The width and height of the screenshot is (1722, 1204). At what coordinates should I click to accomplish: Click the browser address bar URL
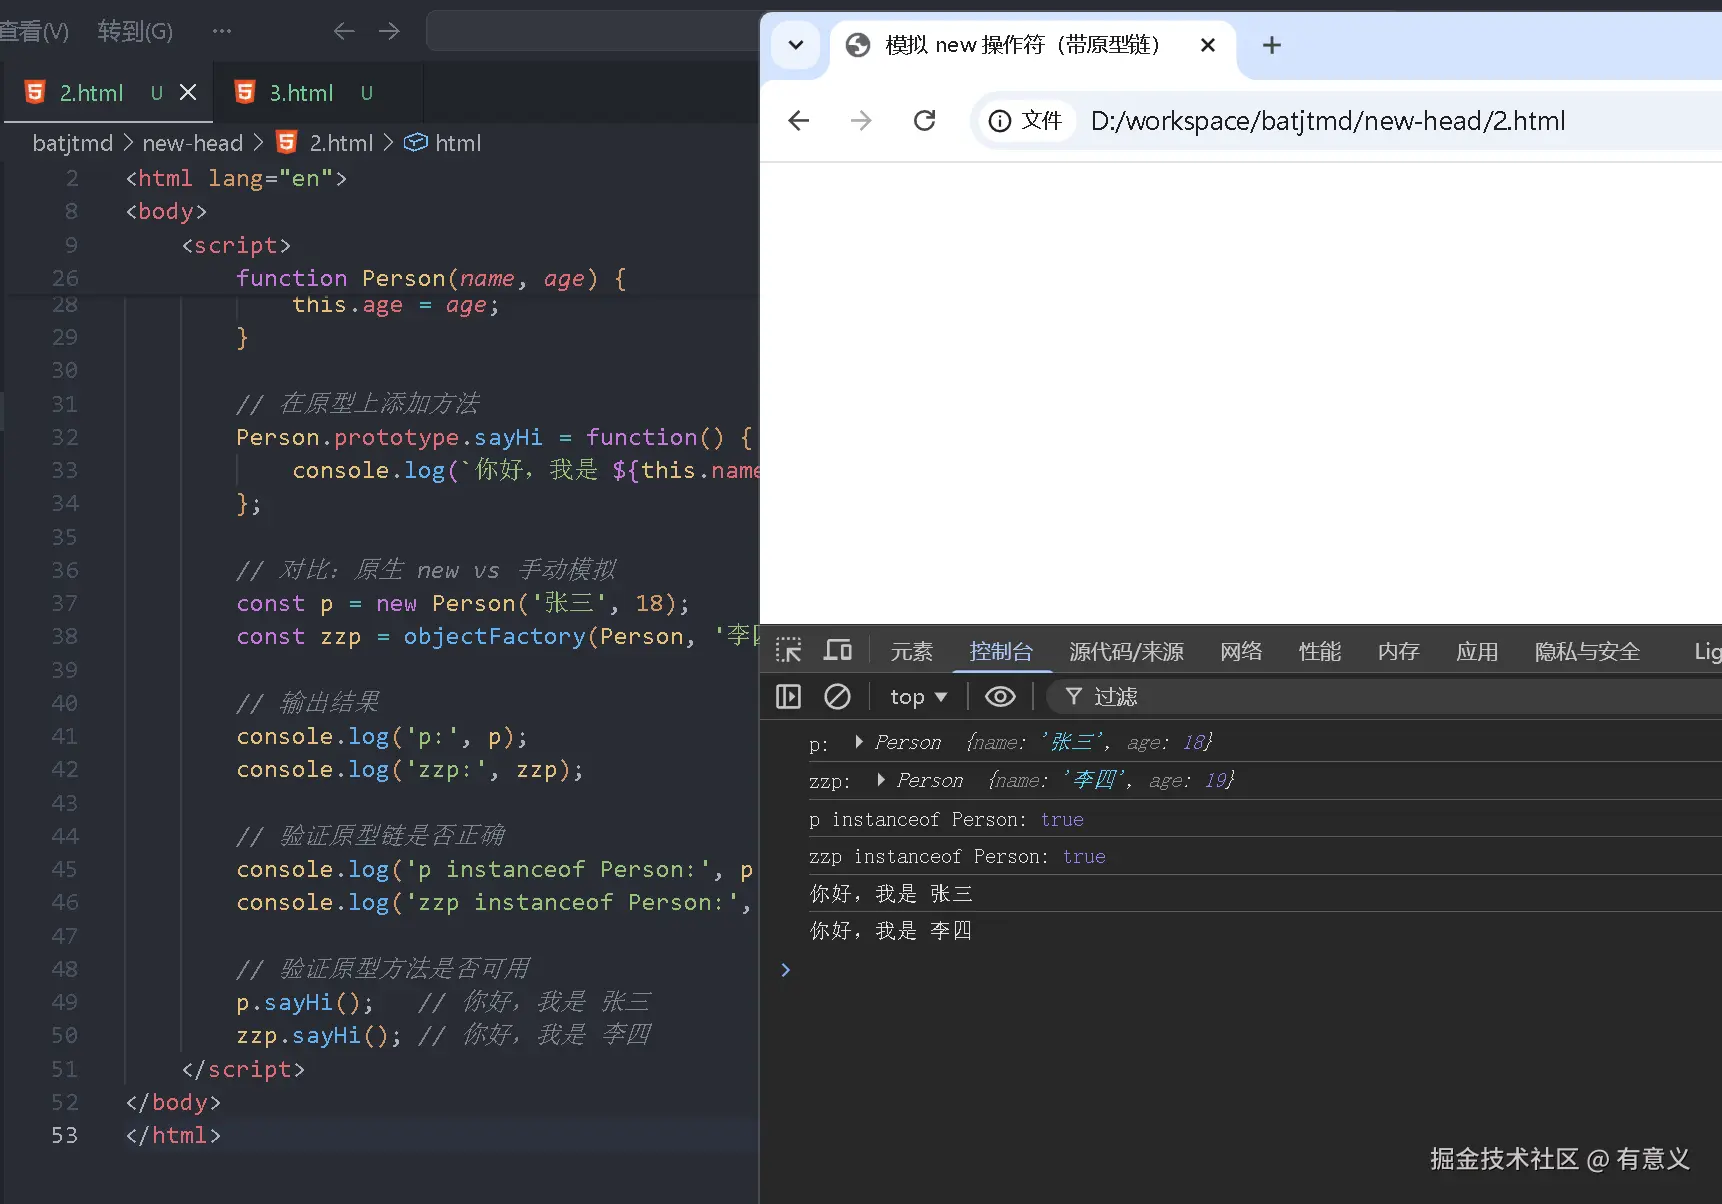click(1328, 121)
